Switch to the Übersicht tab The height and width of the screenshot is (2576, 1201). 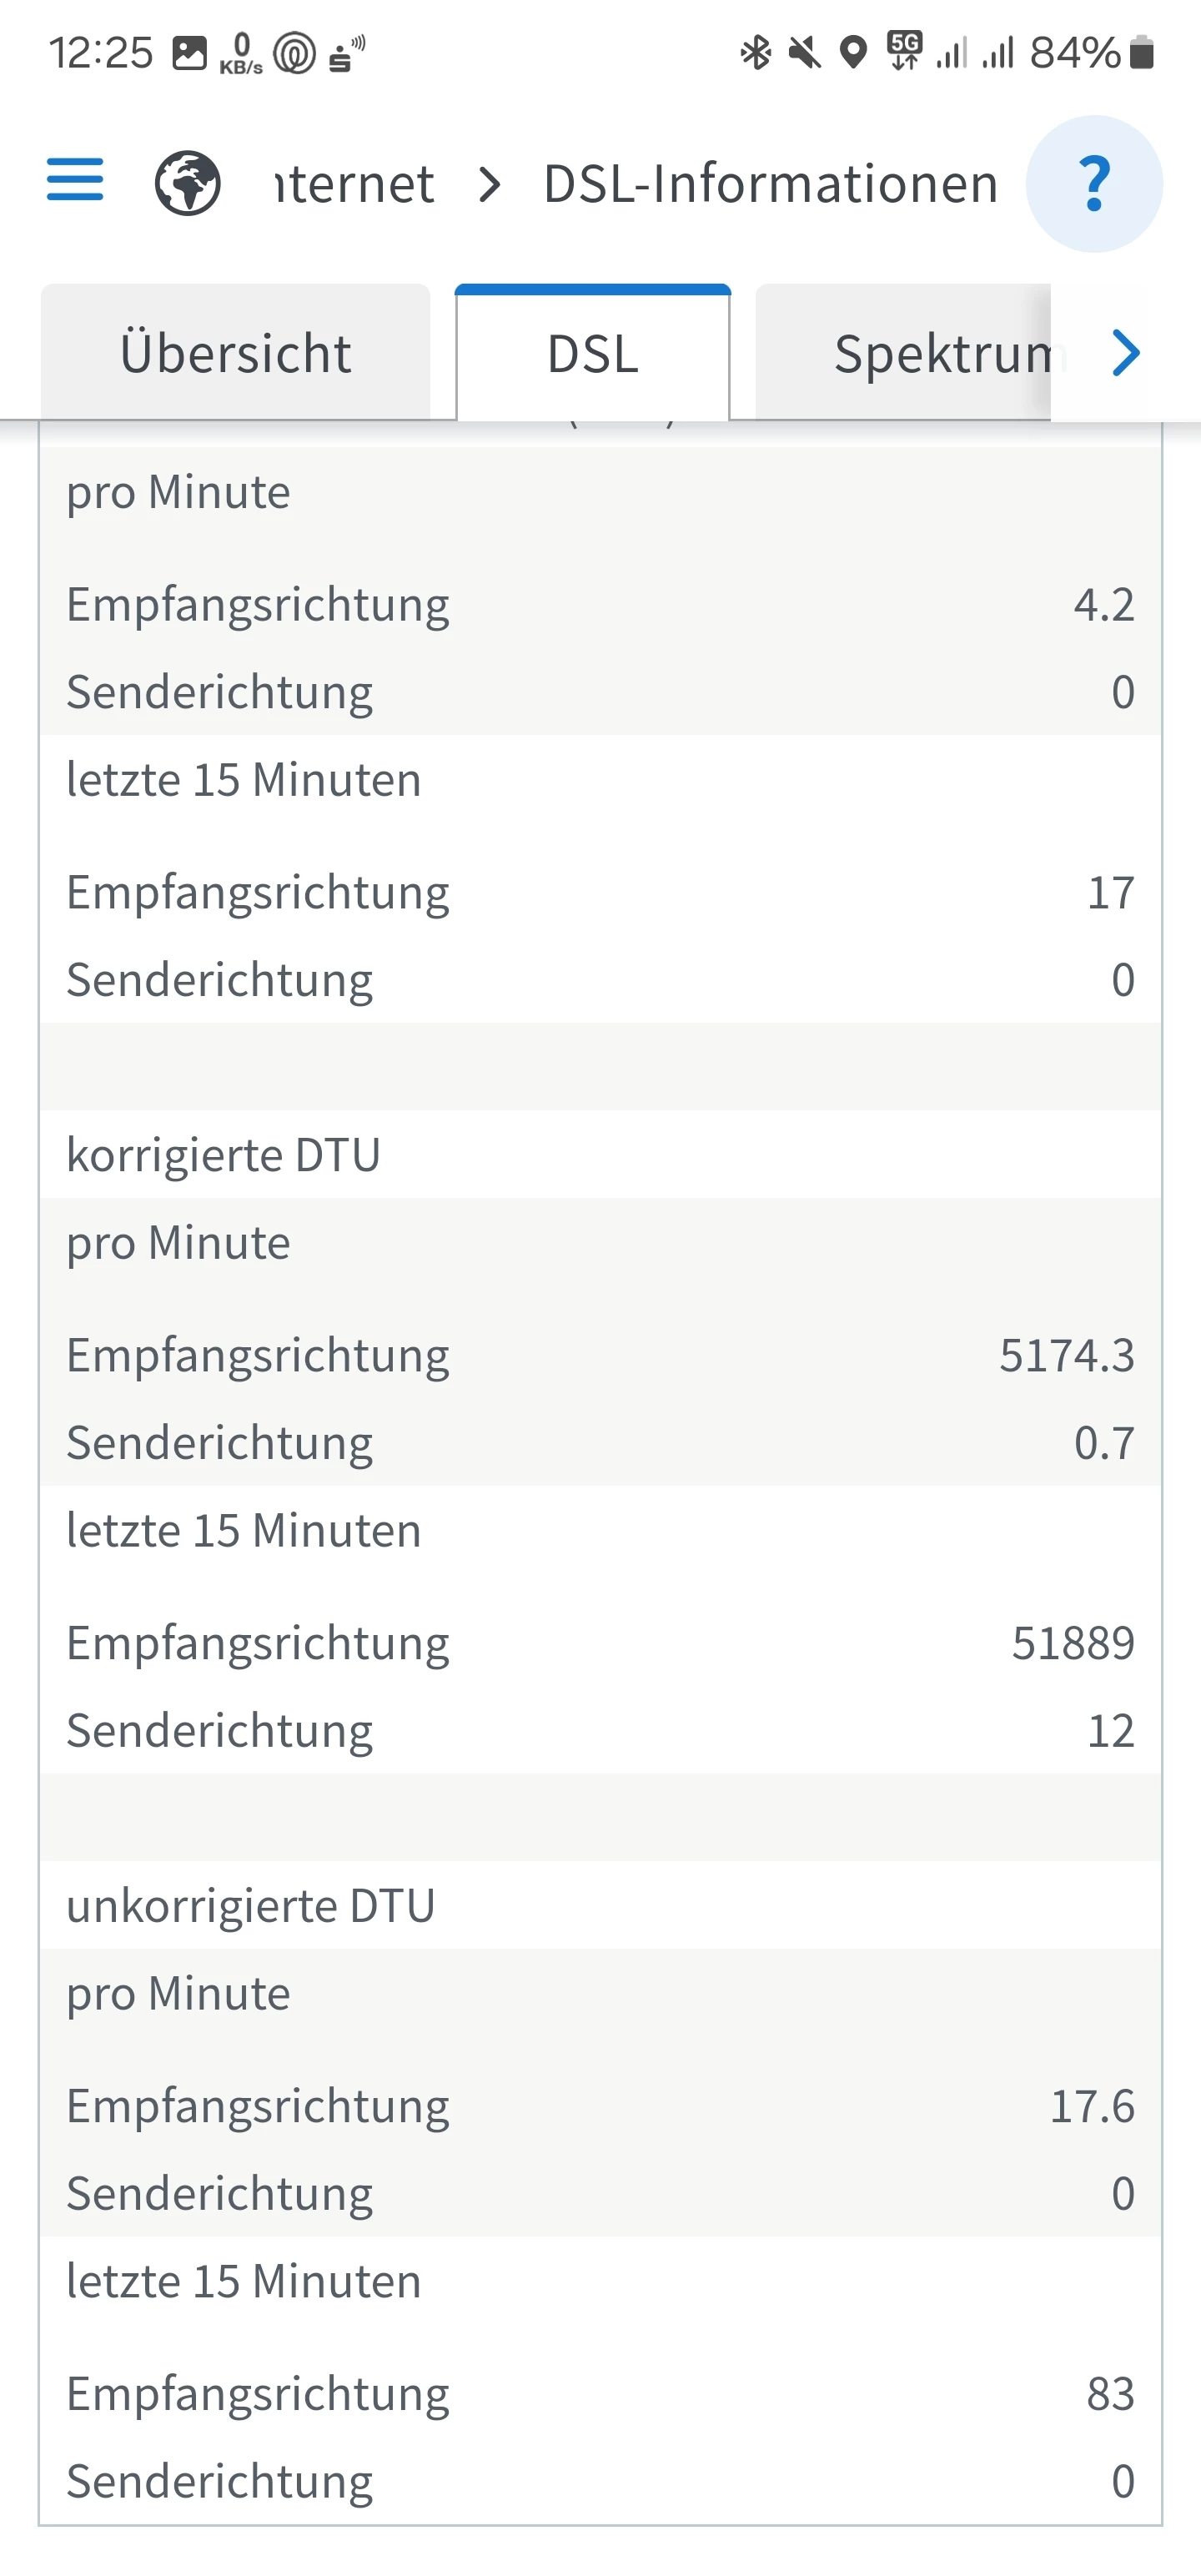[x=236, y=354]
